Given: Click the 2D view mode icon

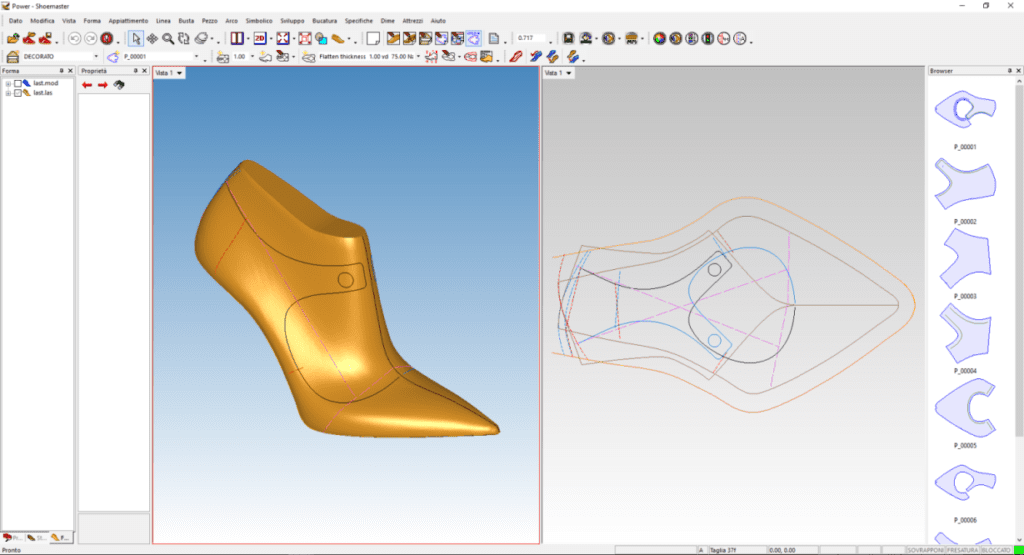Looking at the screenshot, I should point(260,39).
